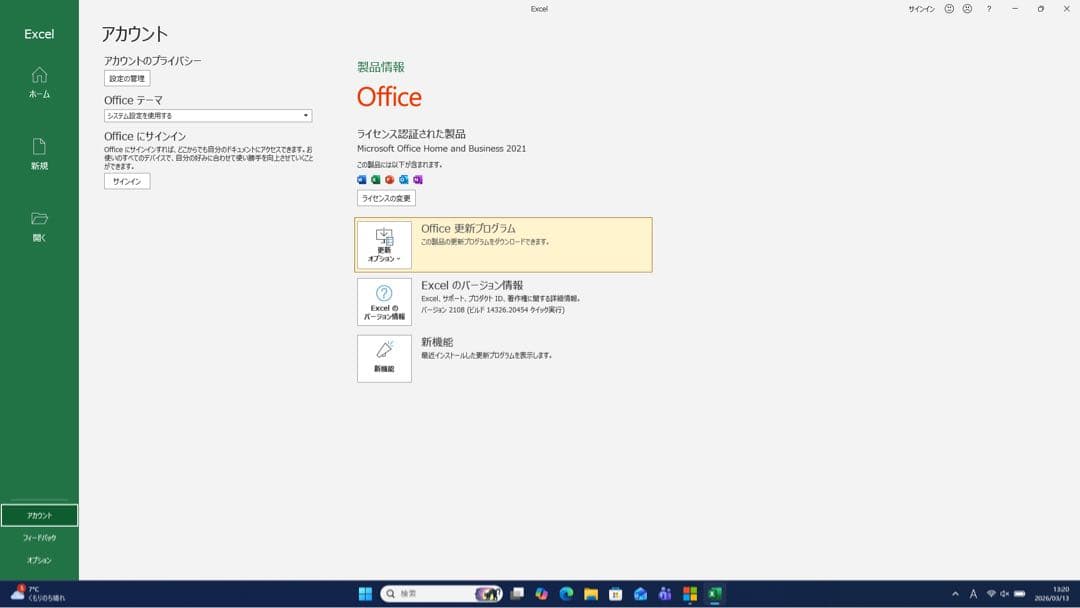Open the colorful Microsoft tiles taskbar icon

coord(689,594)
